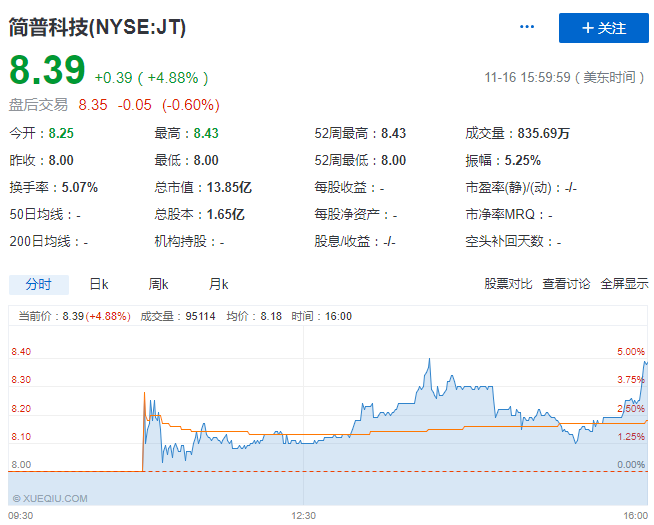Viewport: 654px width, 525px height.
Task: Click the 最高 value 8.43
Action: [206, 133]
